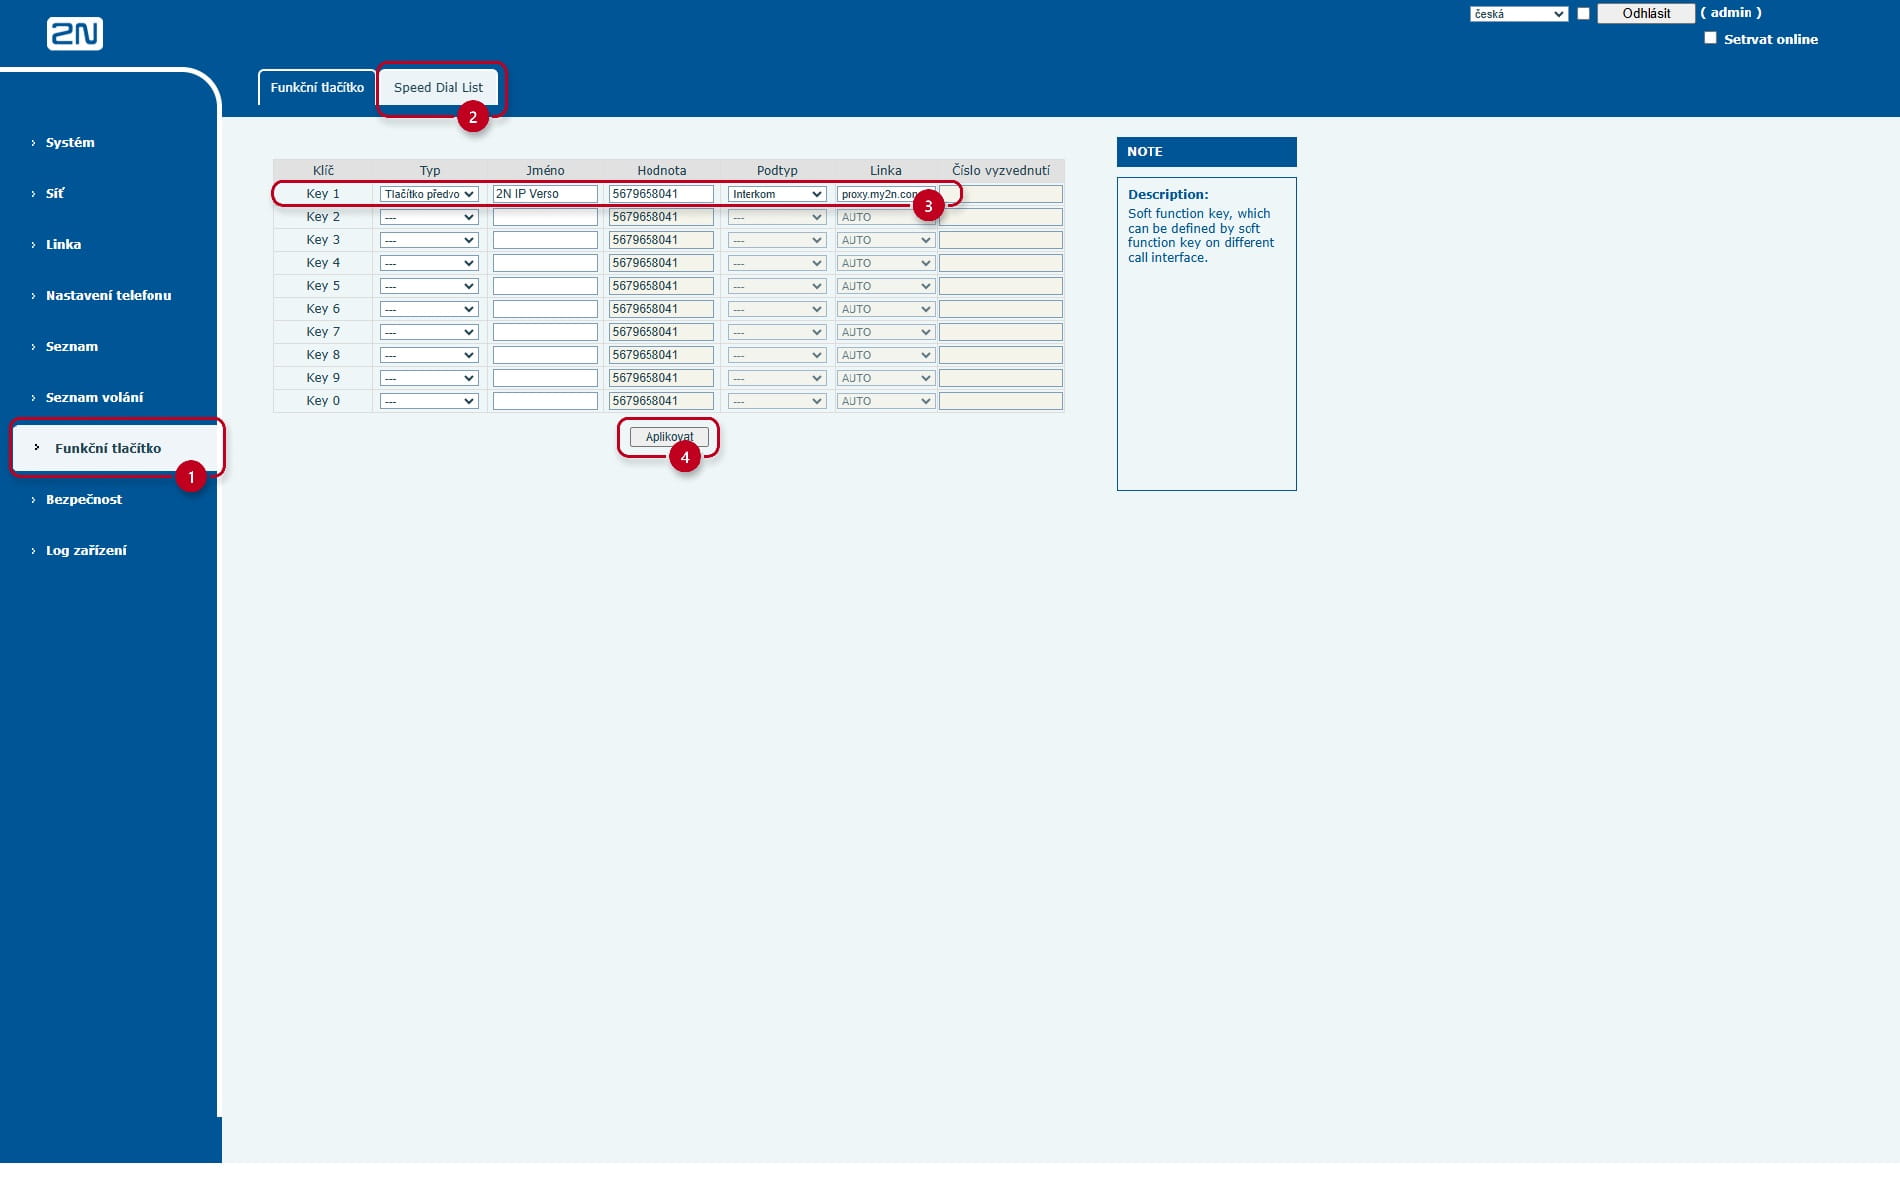The height and width of the screenshot is (1200, 1900).
Task: Click the Aplikovat button
Action: [669, 437]
